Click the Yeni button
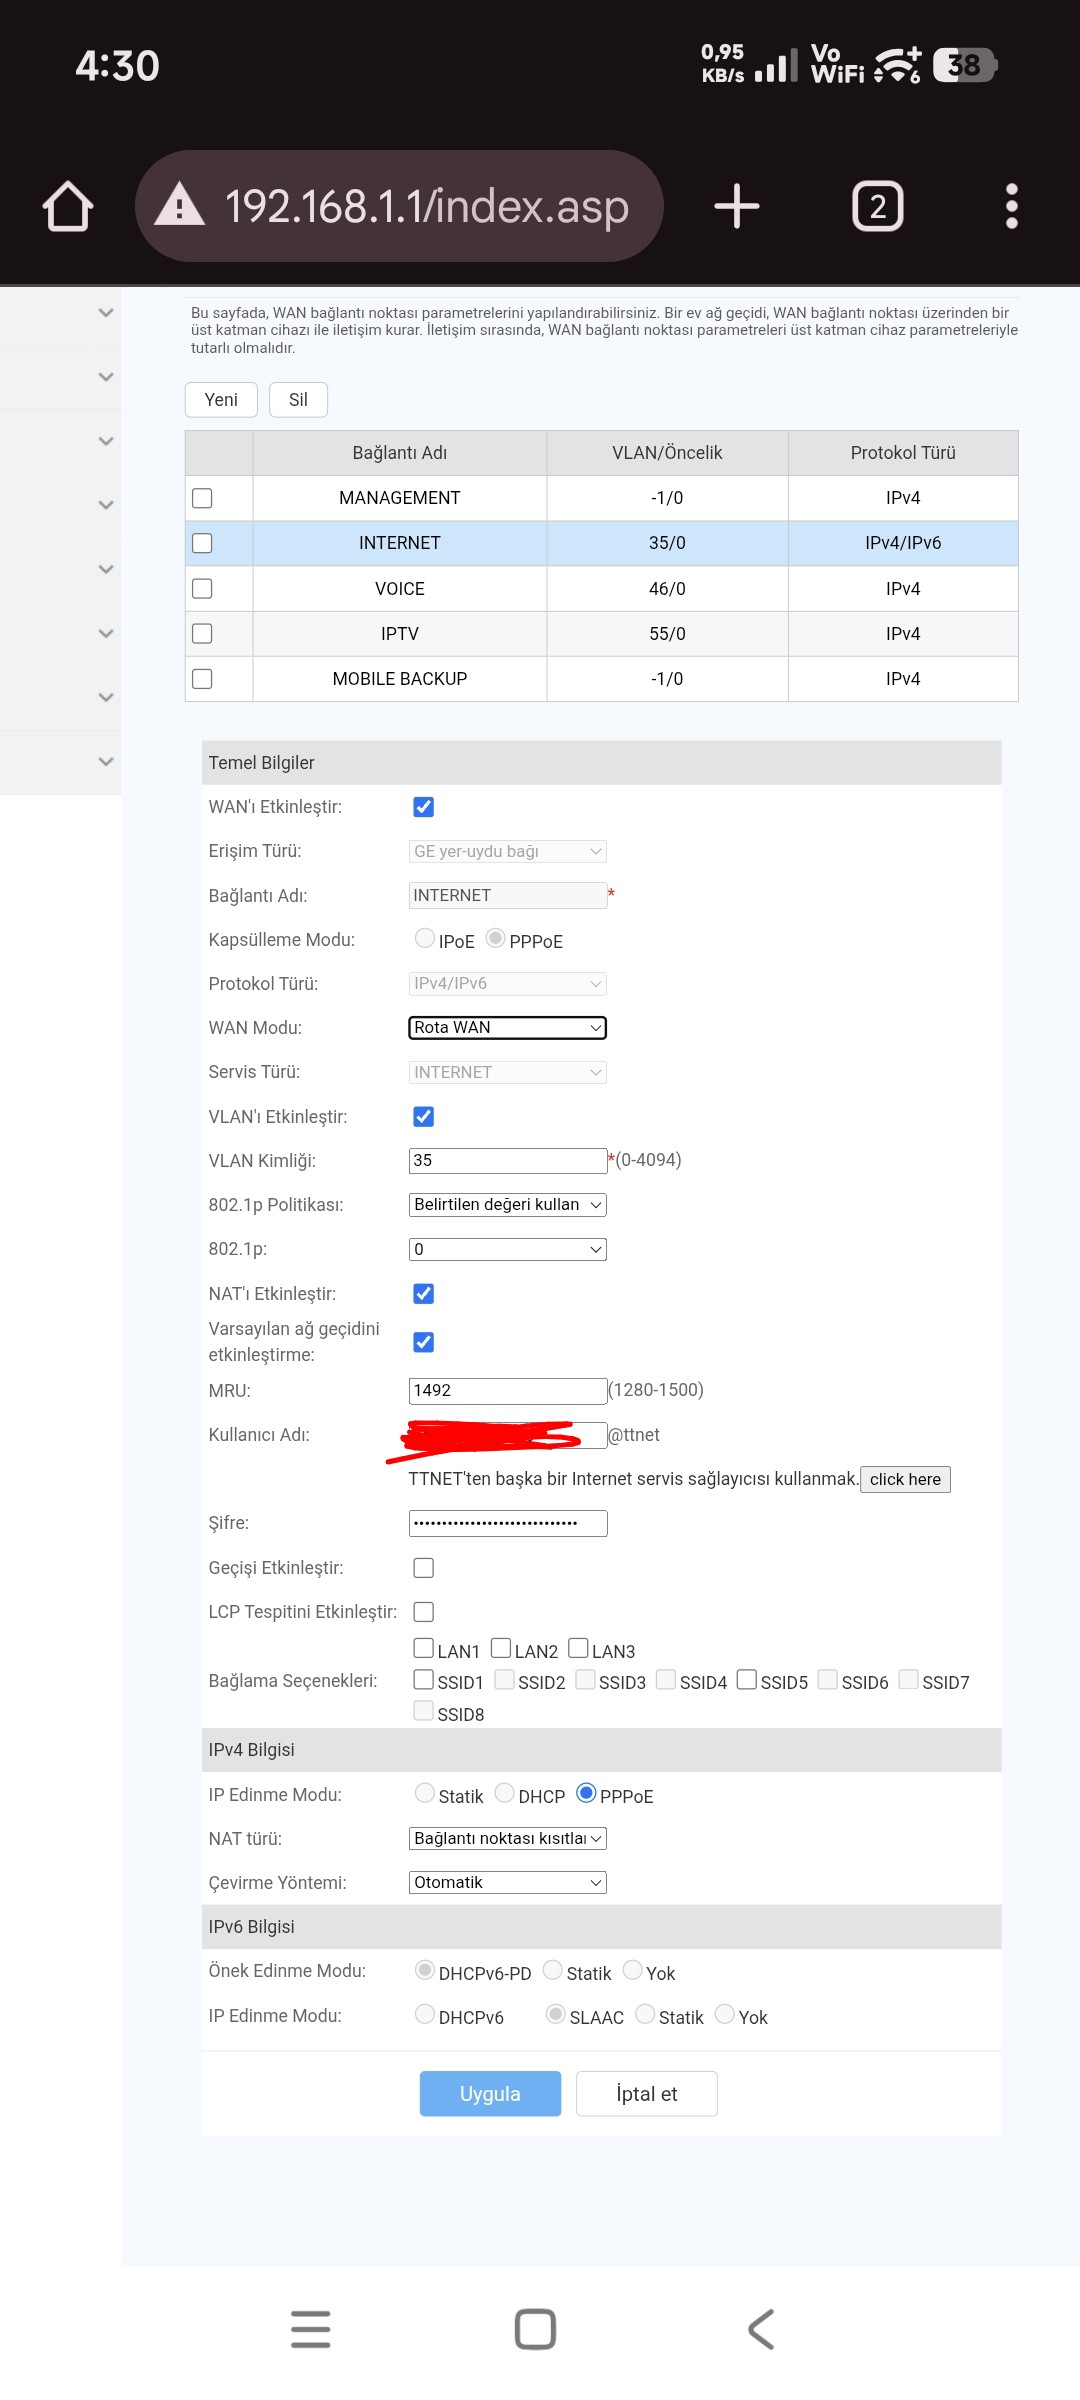 221,400
